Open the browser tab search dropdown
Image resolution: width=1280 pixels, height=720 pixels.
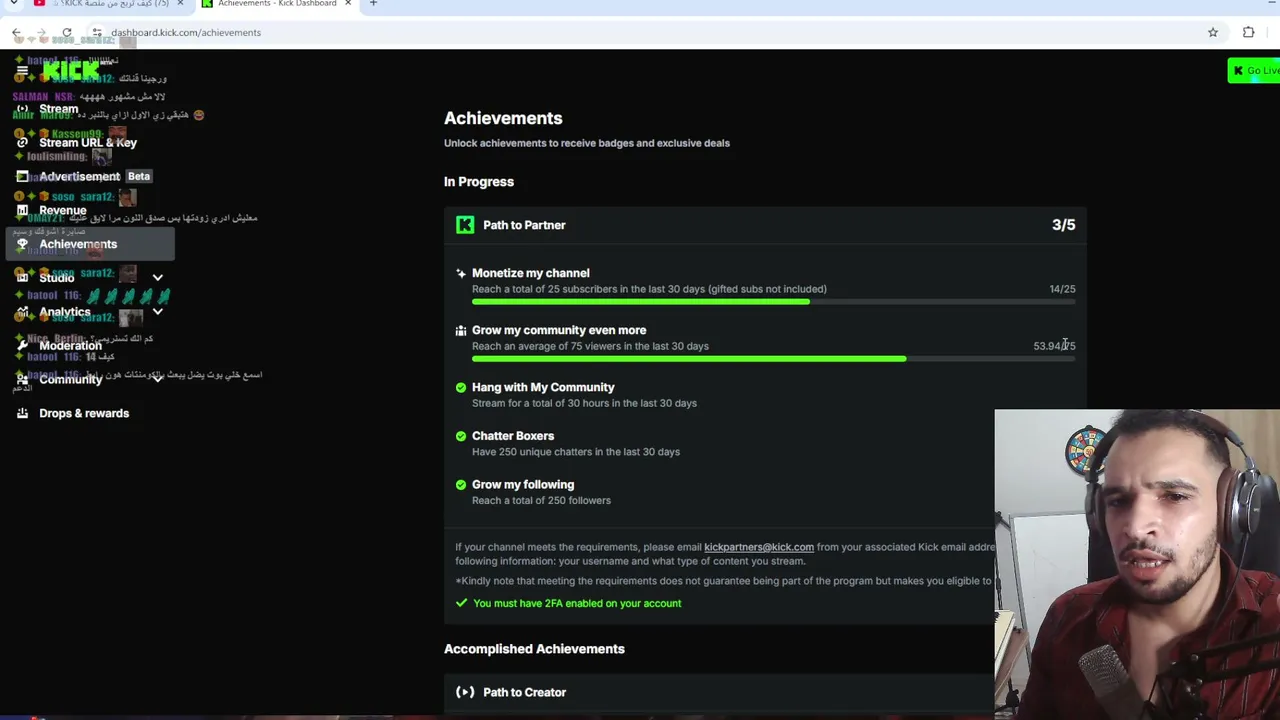14,4
